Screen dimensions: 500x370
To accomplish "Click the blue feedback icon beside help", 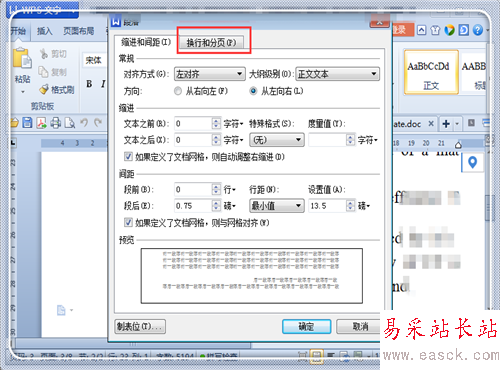I will coord(464,30).
